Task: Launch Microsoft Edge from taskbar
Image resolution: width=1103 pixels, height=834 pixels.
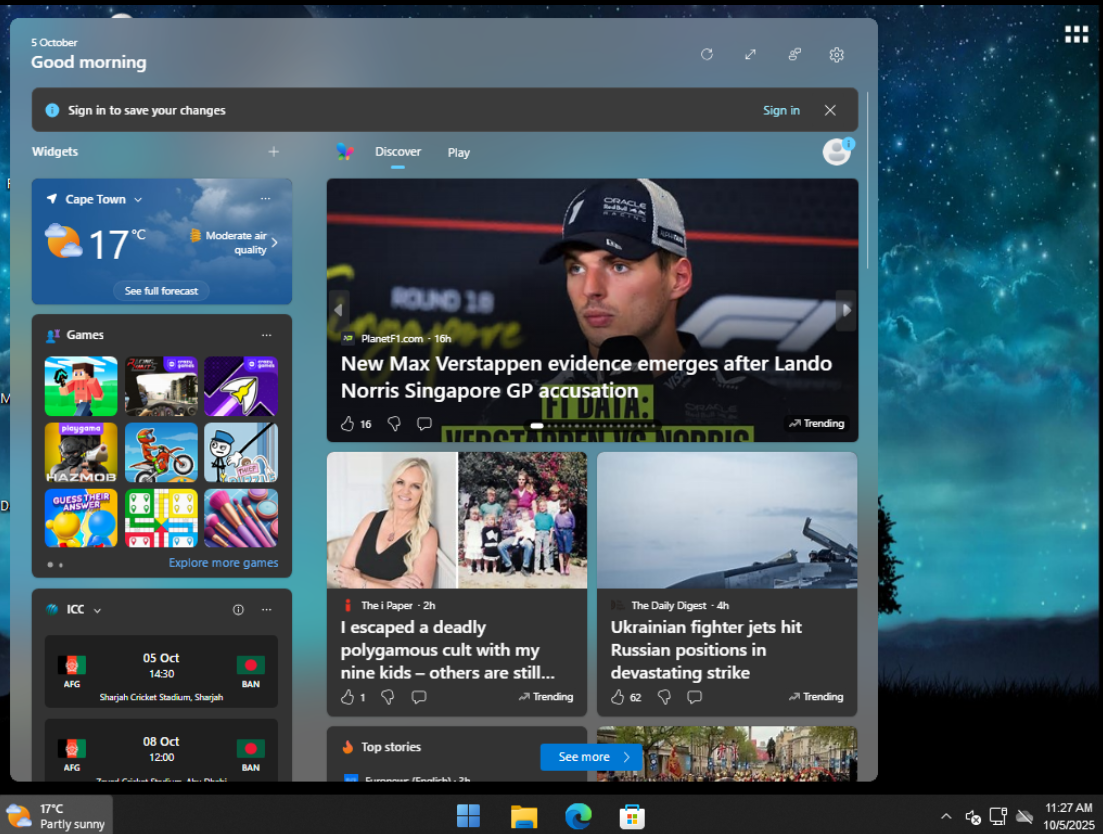Action: point(578,816)
